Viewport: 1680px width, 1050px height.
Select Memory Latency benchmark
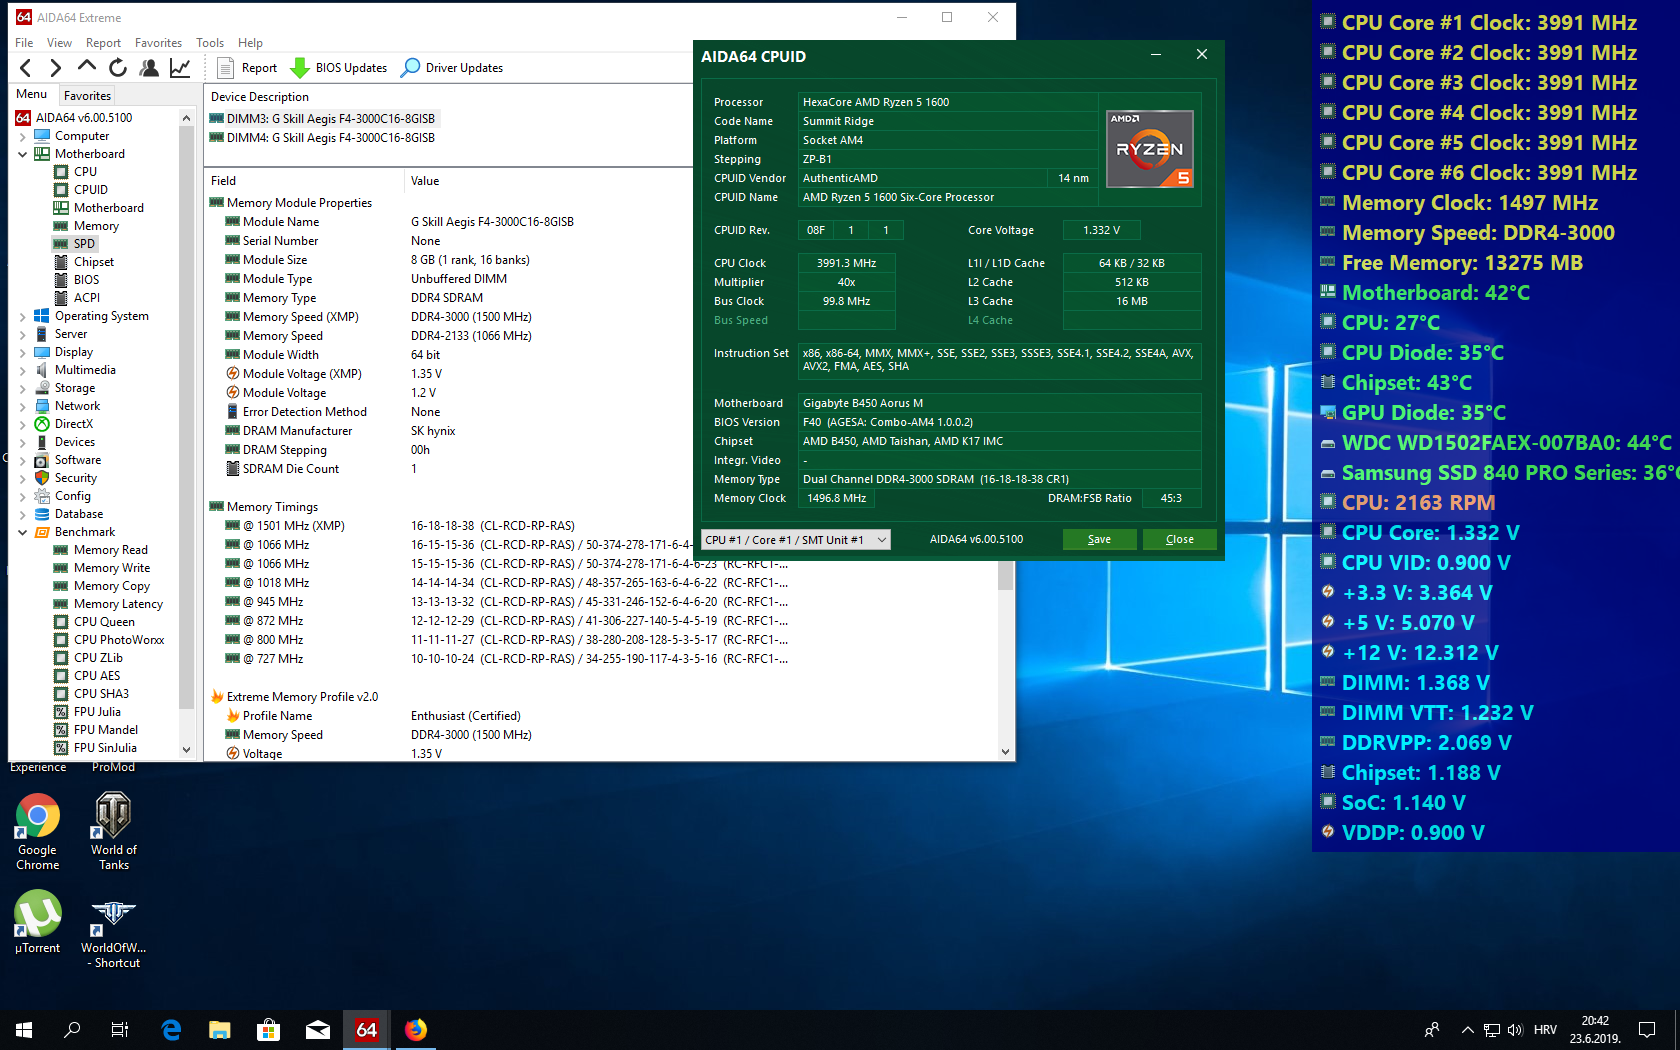tap(118, 604)
